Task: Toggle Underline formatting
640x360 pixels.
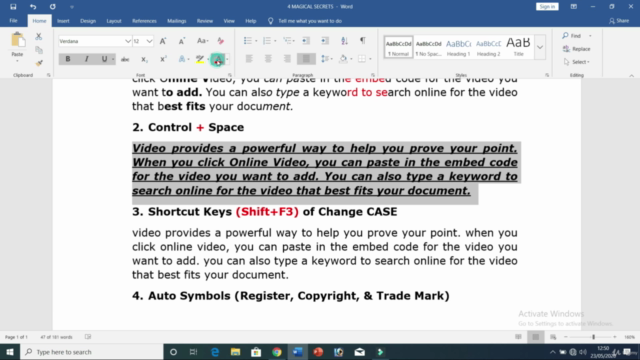Action: pos(104,59)
